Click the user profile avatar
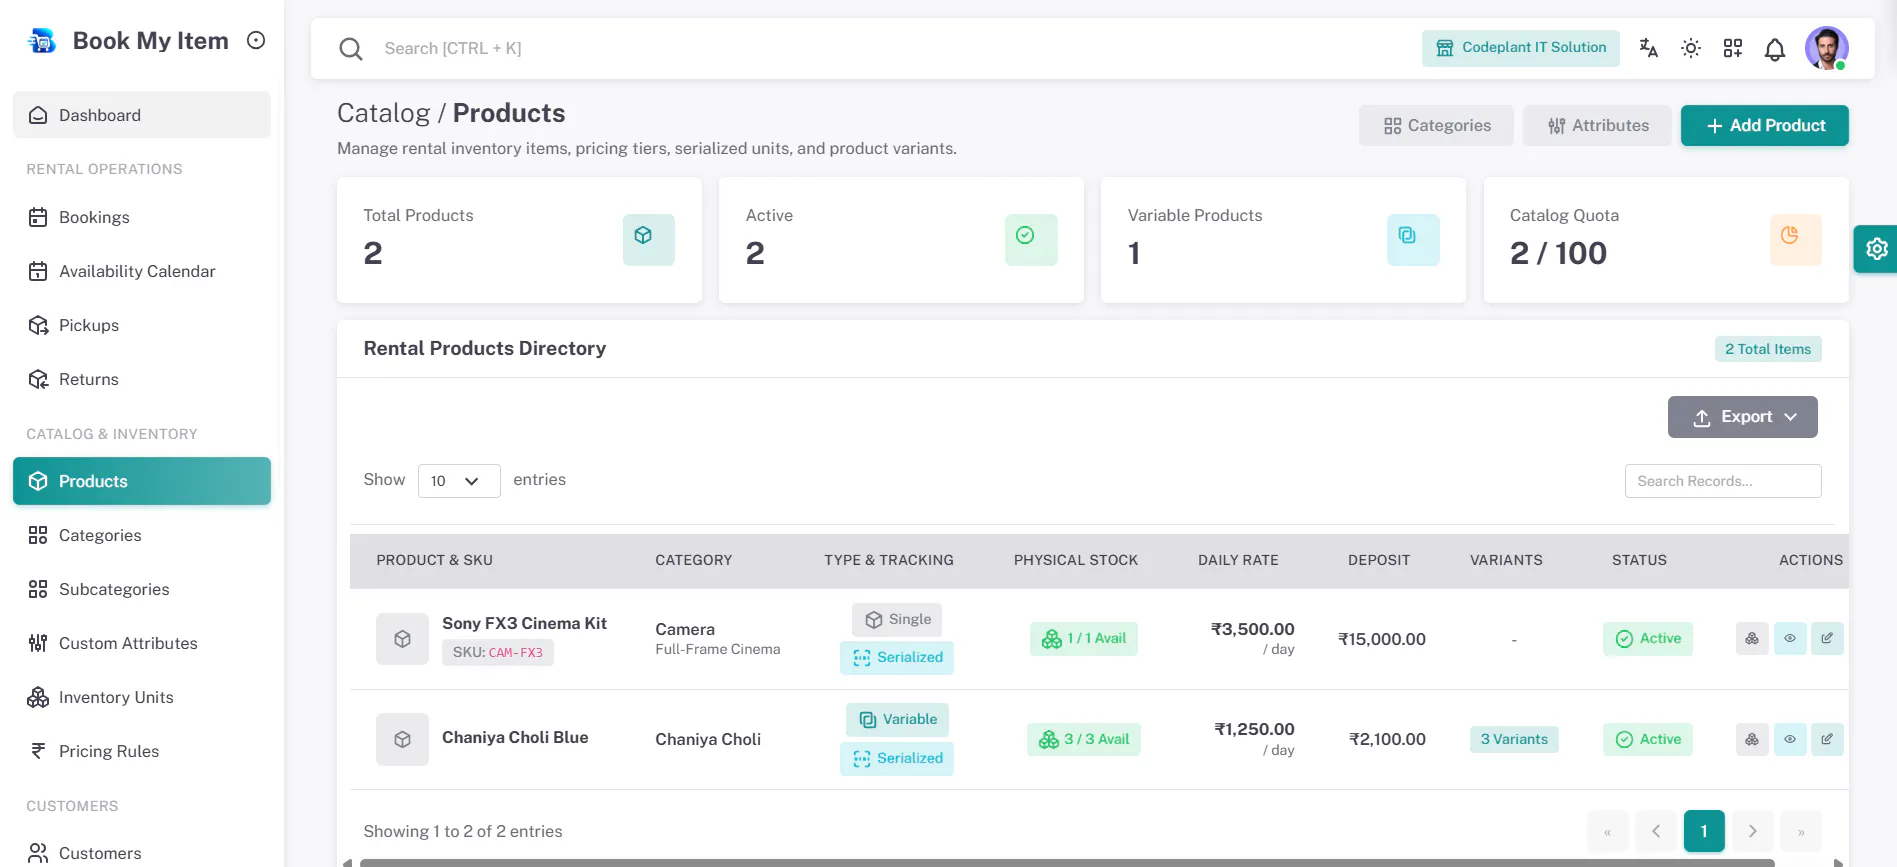 [1826, 48]
